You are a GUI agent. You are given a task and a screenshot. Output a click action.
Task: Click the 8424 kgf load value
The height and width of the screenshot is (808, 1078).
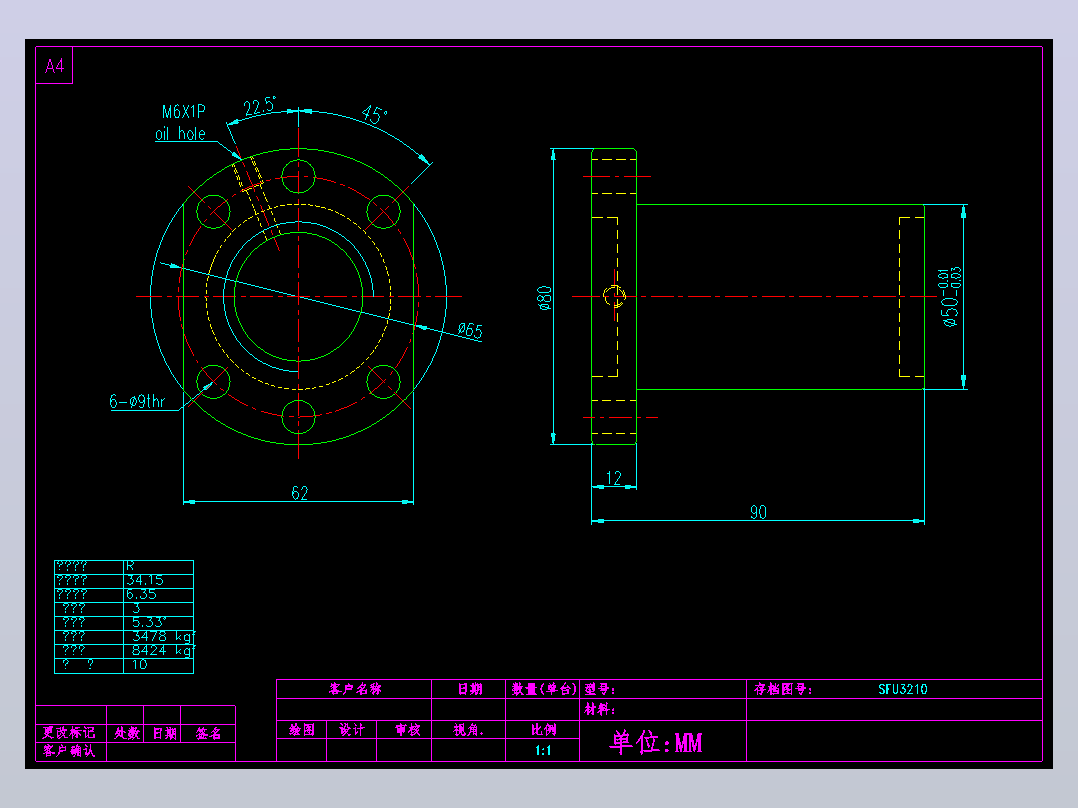click(164, 650)
